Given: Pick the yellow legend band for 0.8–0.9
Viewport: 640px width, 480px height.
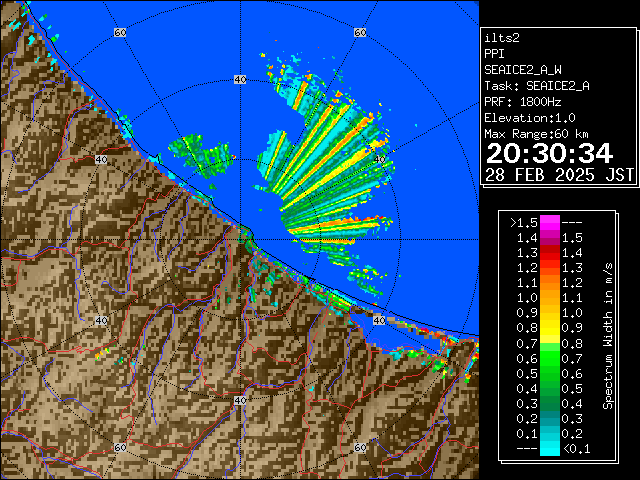Looking at the screenshot, I should point(550,328).
